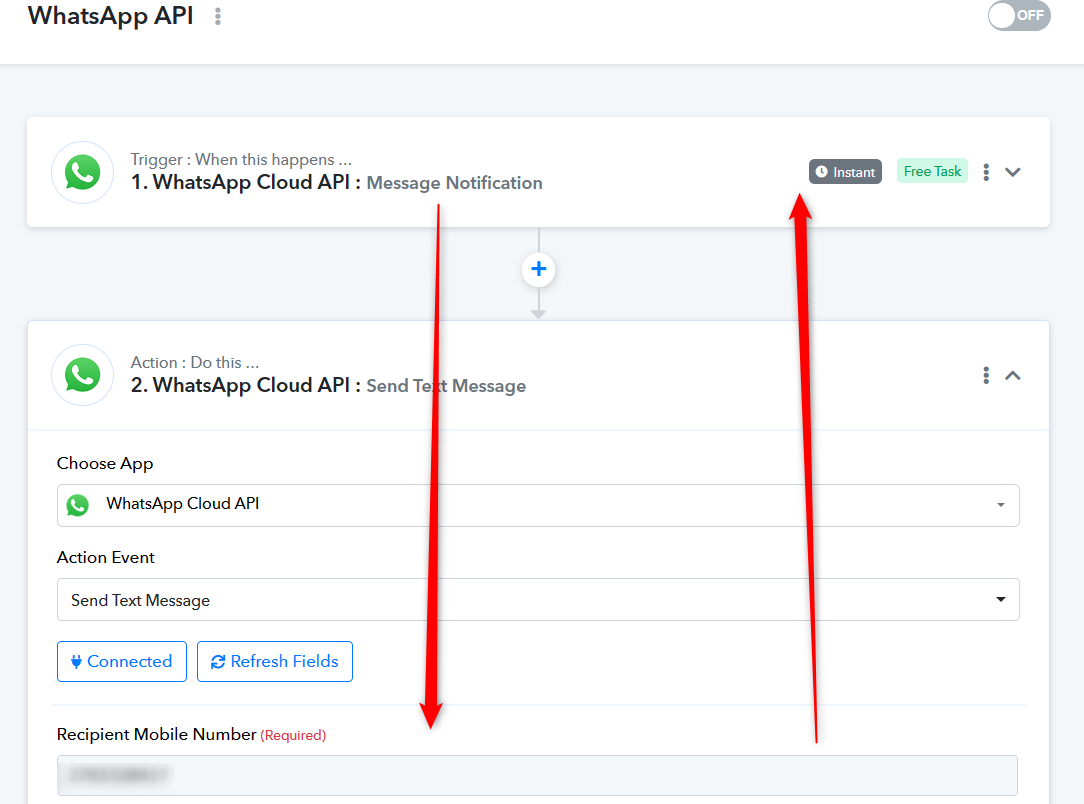The width and height of the screenshot is (1084, 804).
Task: Click the Recipient Mobile Number field
Action: pyautogui.click(x=537, y=775)
